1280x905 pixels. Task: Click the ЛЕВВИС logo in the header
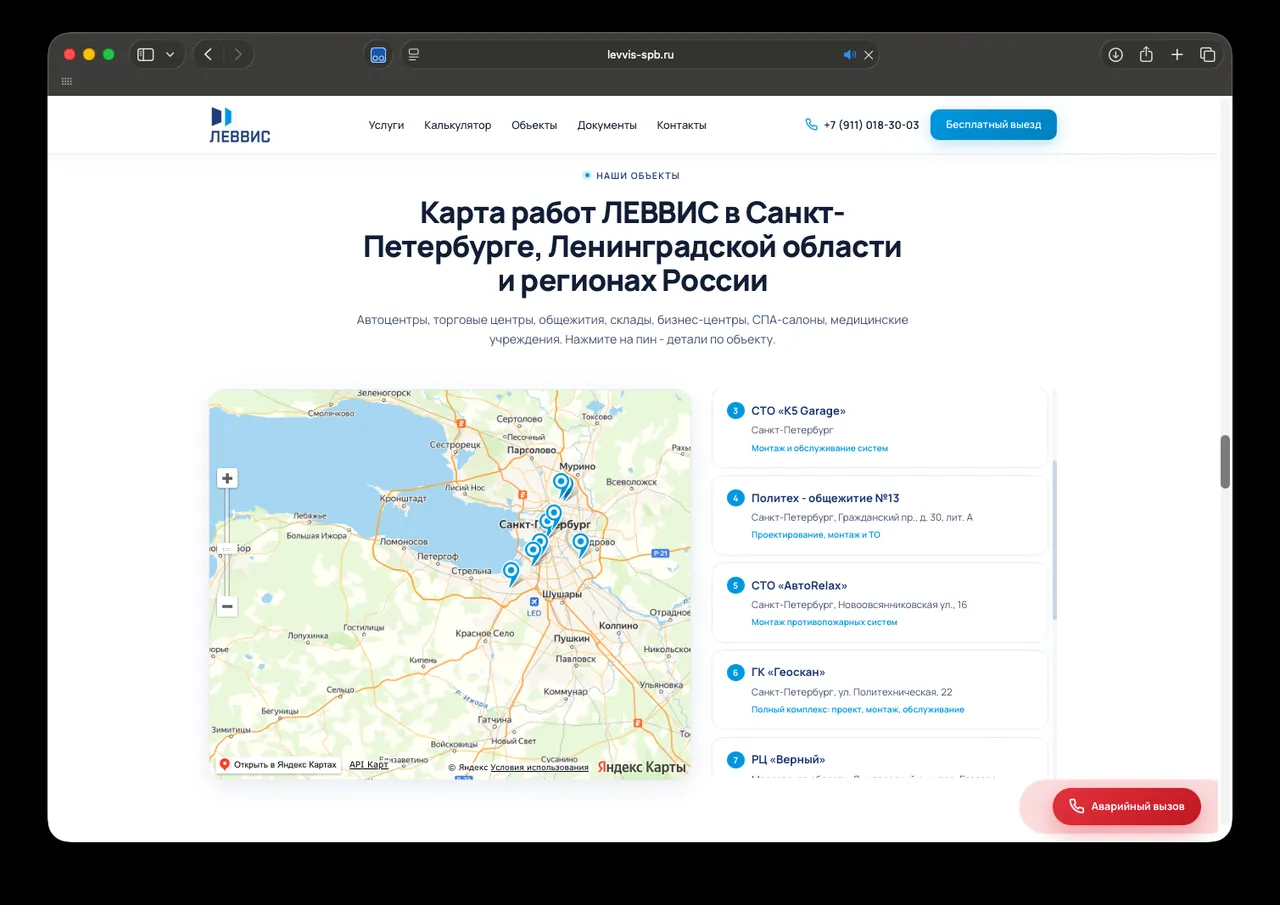[x=240, y=125]
